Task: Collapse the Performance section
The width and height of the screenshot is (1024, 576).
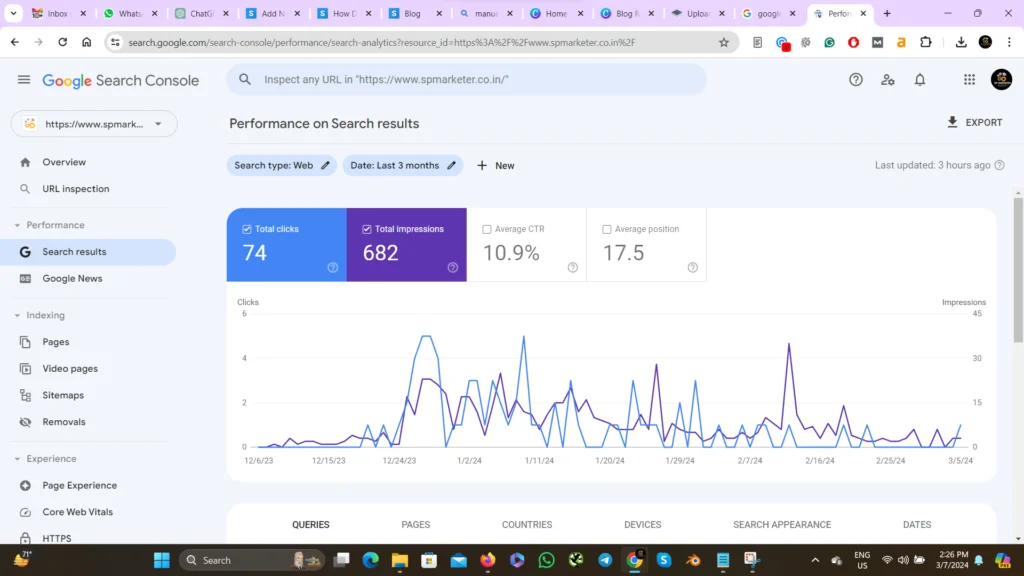Action: [x=18, y=225]
